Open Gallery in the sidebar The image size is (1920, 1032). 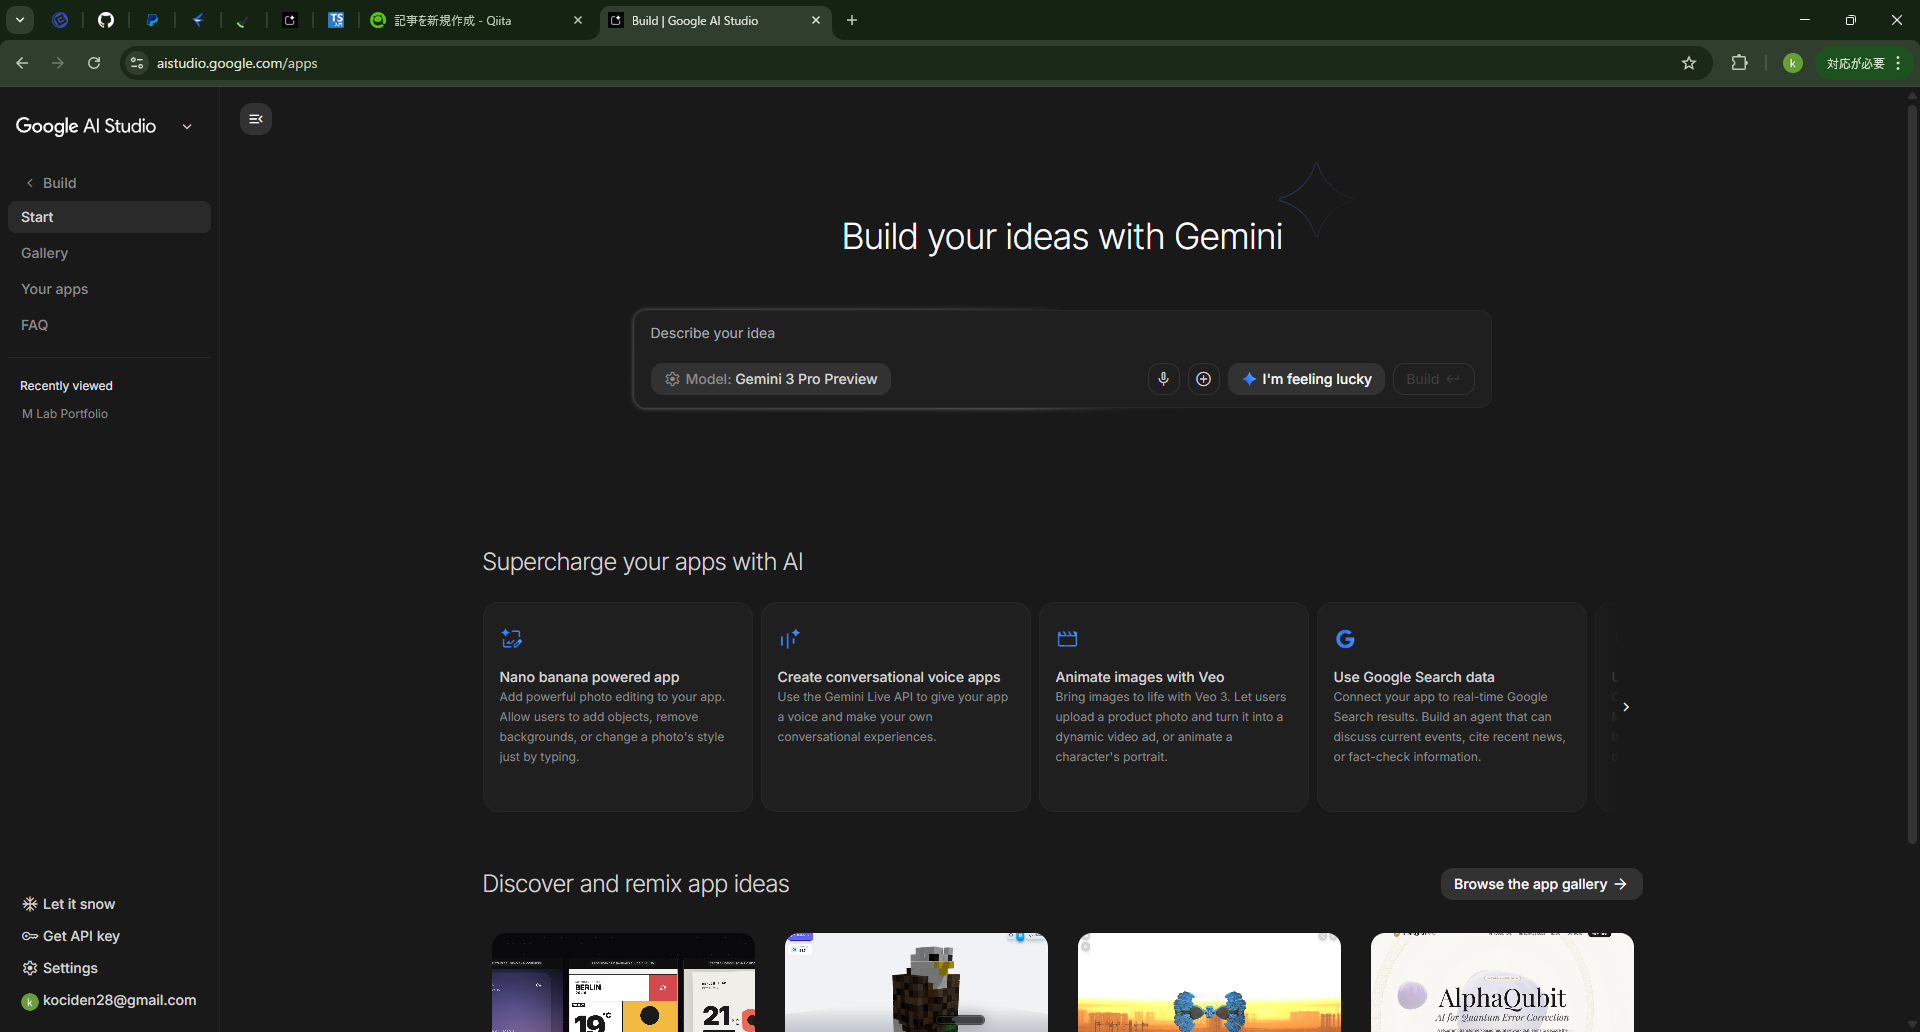109,253
